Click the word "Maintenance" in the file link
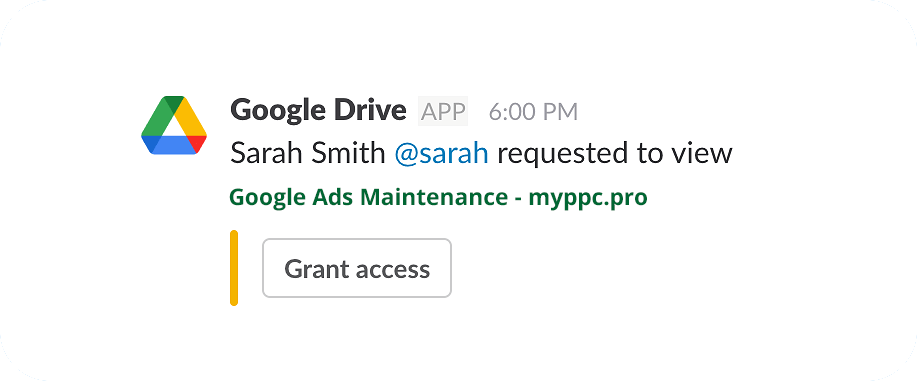Viewport: 917px width, 381px height. 434,197
